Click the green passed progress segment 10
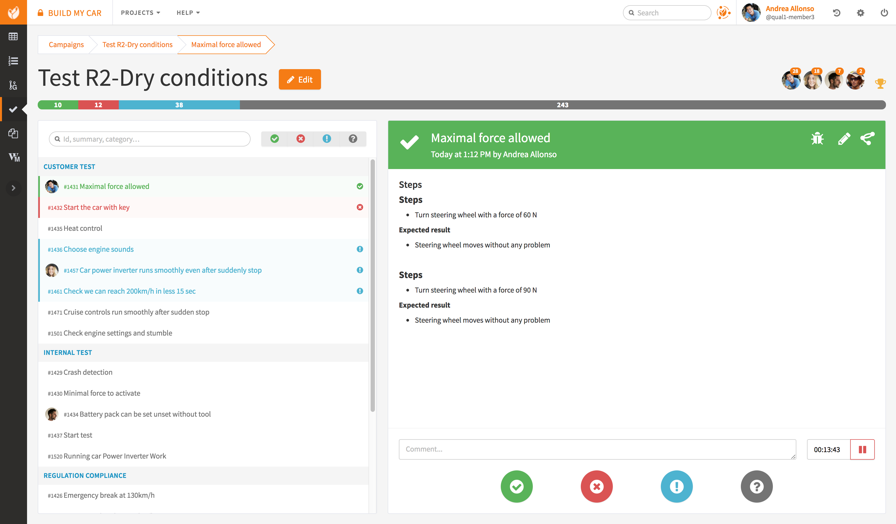This screenshot has width=896, height=524. [x=58, y=105]
